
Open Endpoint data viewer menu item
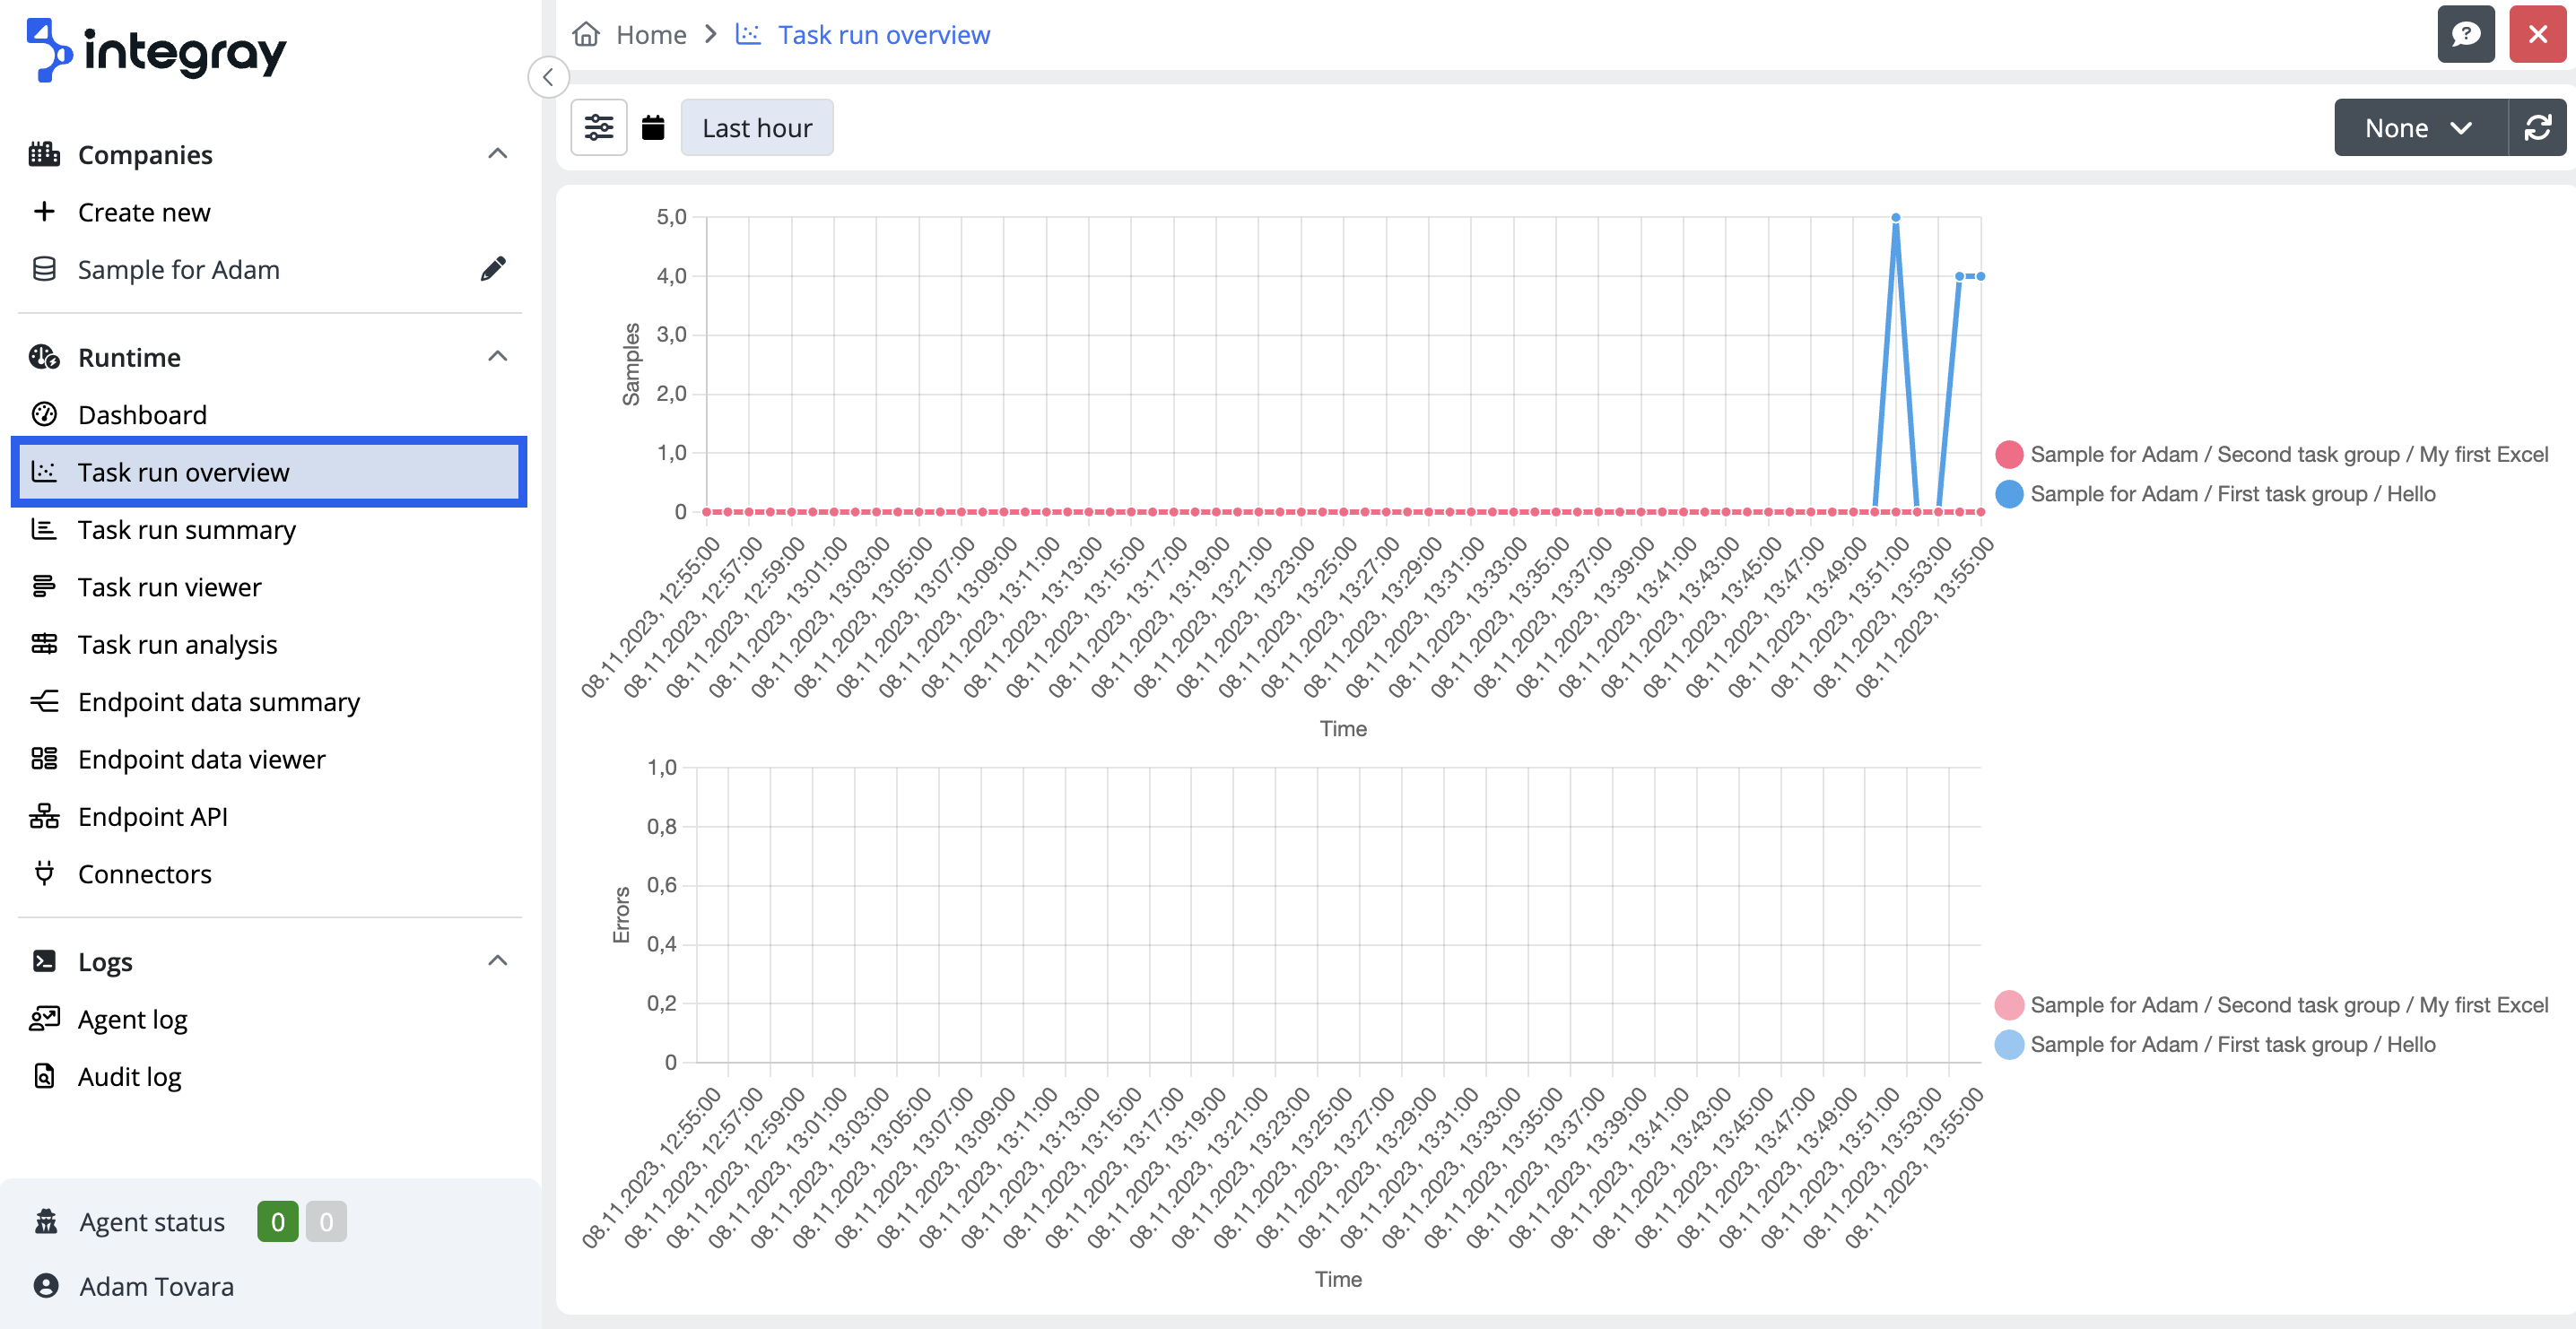[201, 759]
